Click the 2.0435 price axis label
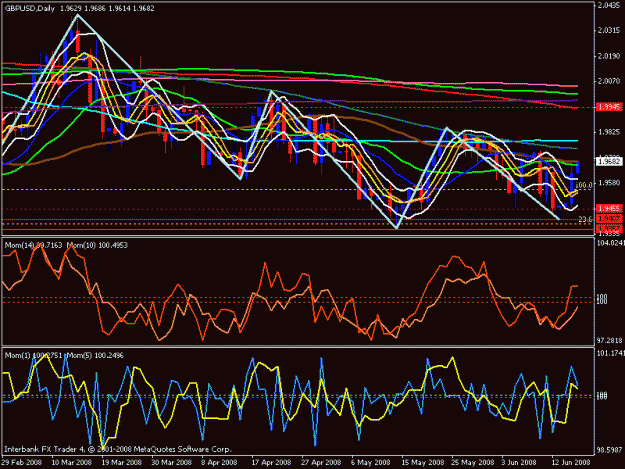This screenshot has height=469, width=625. pyautogui.click(x=609, y=5)
